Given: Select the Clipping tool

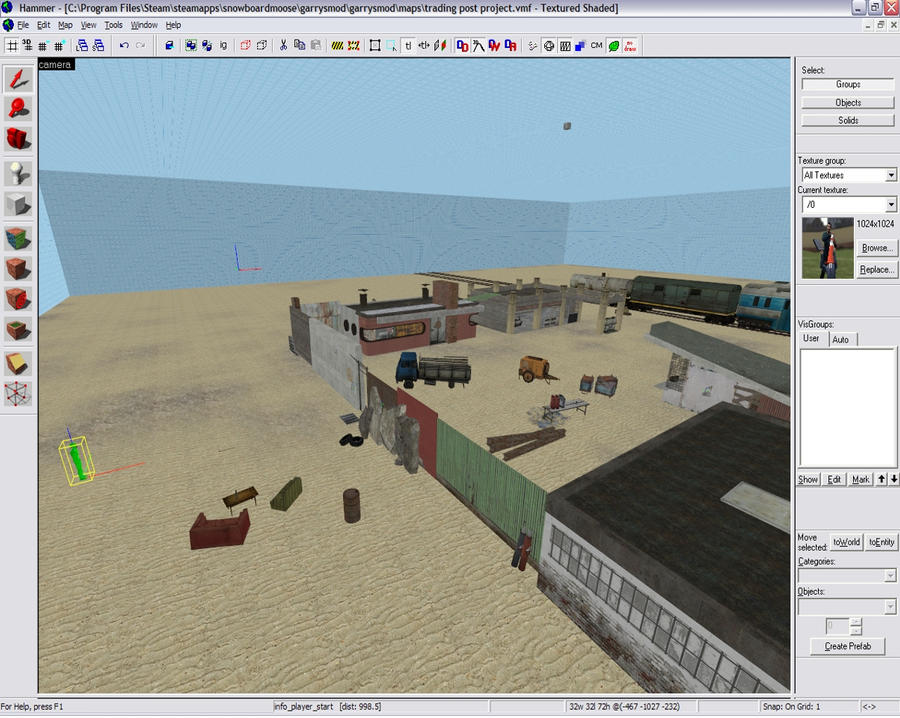Looking at the screenshot, I should [x=18, y=364].
